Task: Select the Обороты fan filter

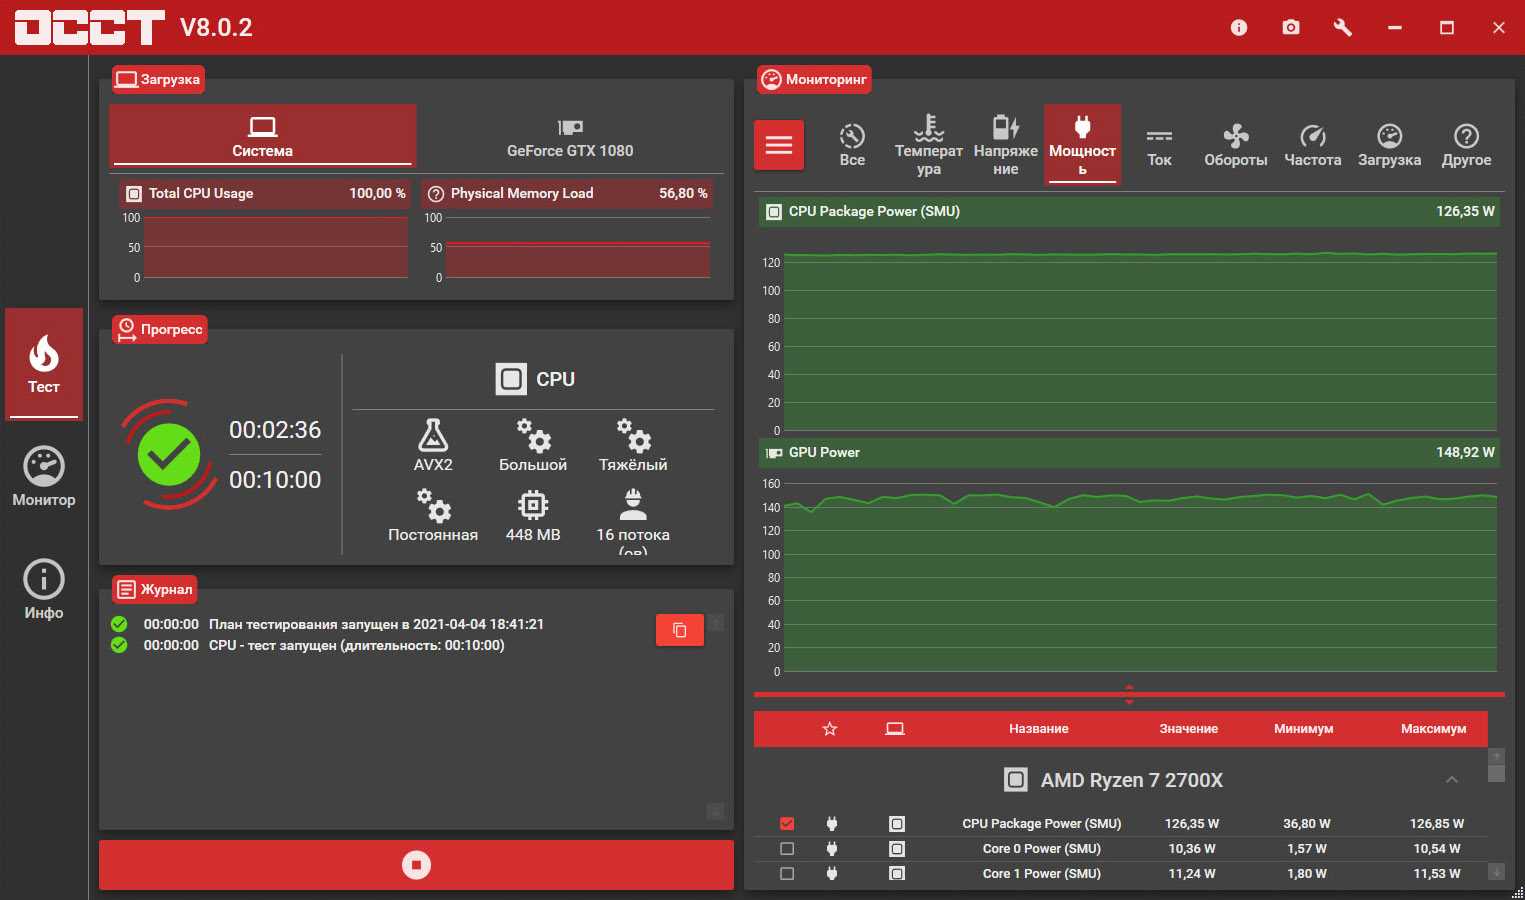Action: click(1235, 145)
